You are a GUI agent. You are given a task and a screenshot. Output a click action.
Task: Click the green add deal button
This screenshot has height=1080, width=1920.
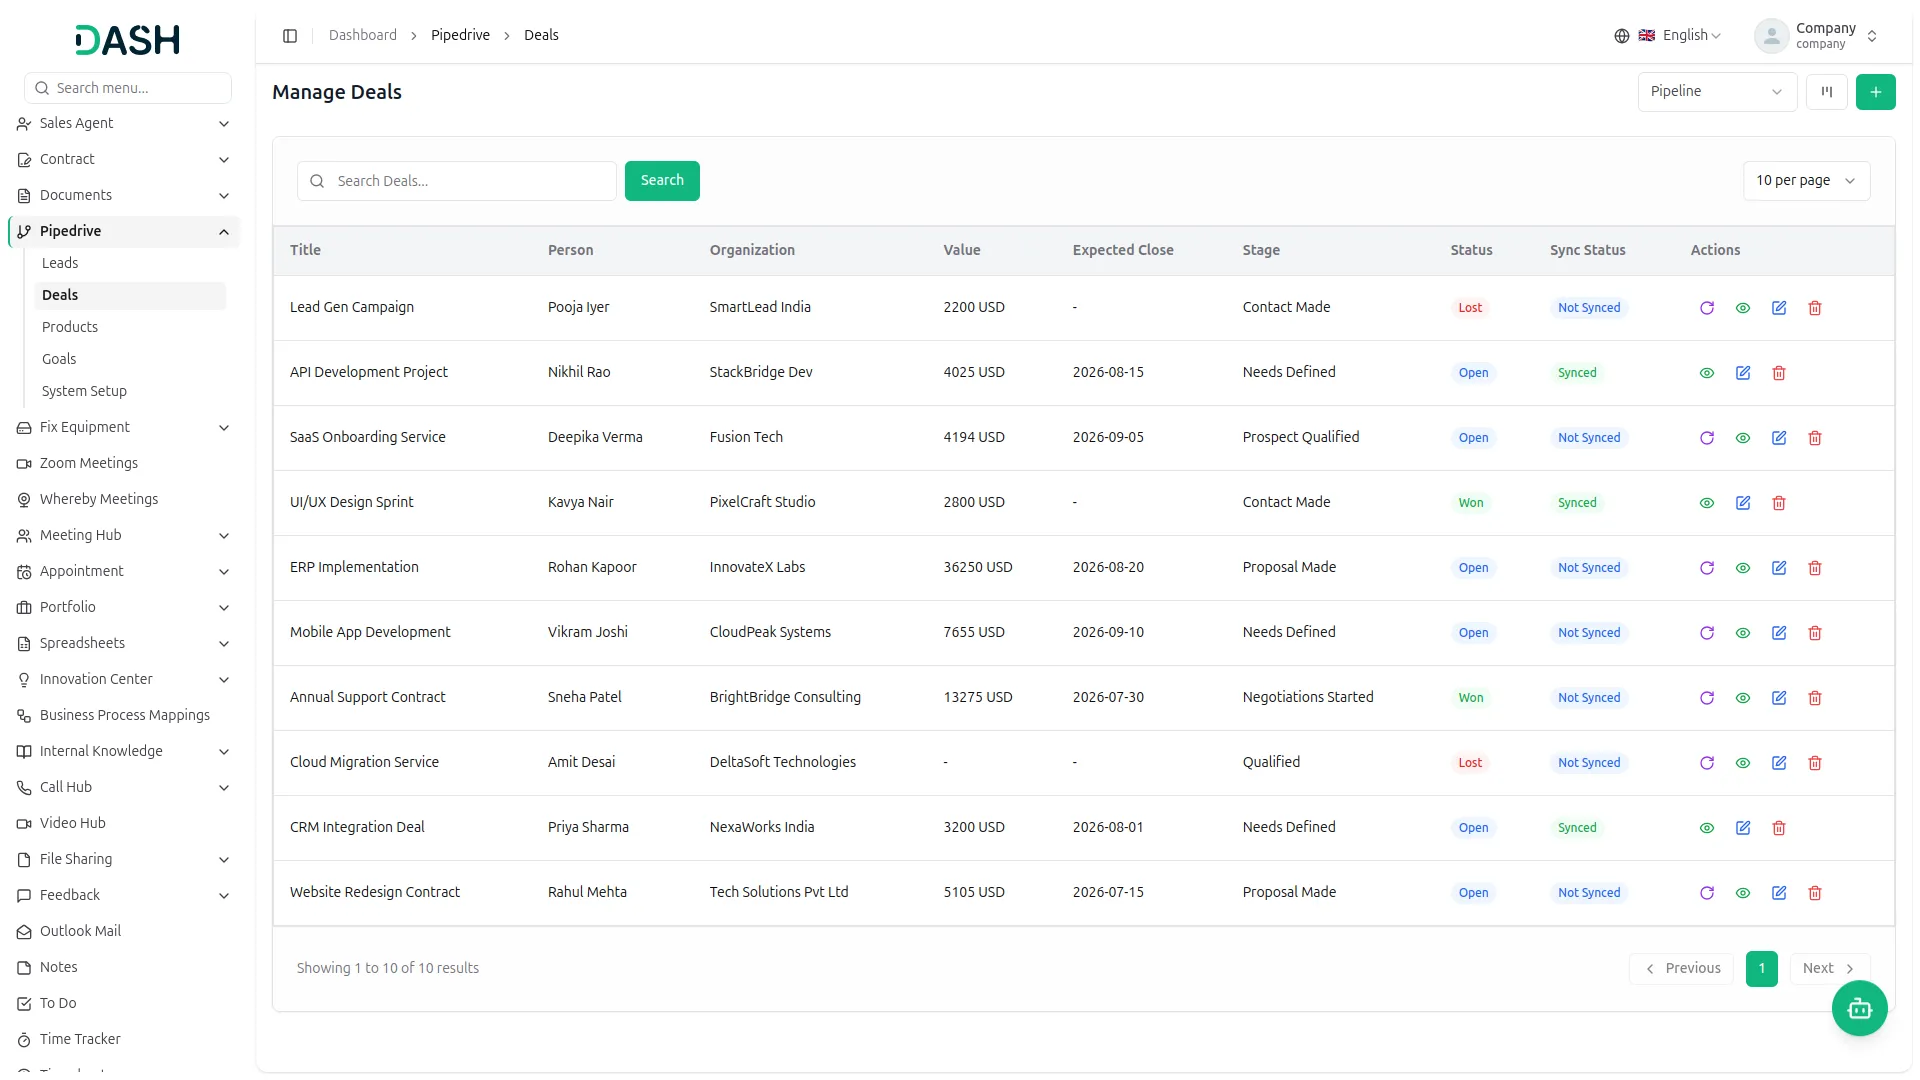coord(1875,92)
